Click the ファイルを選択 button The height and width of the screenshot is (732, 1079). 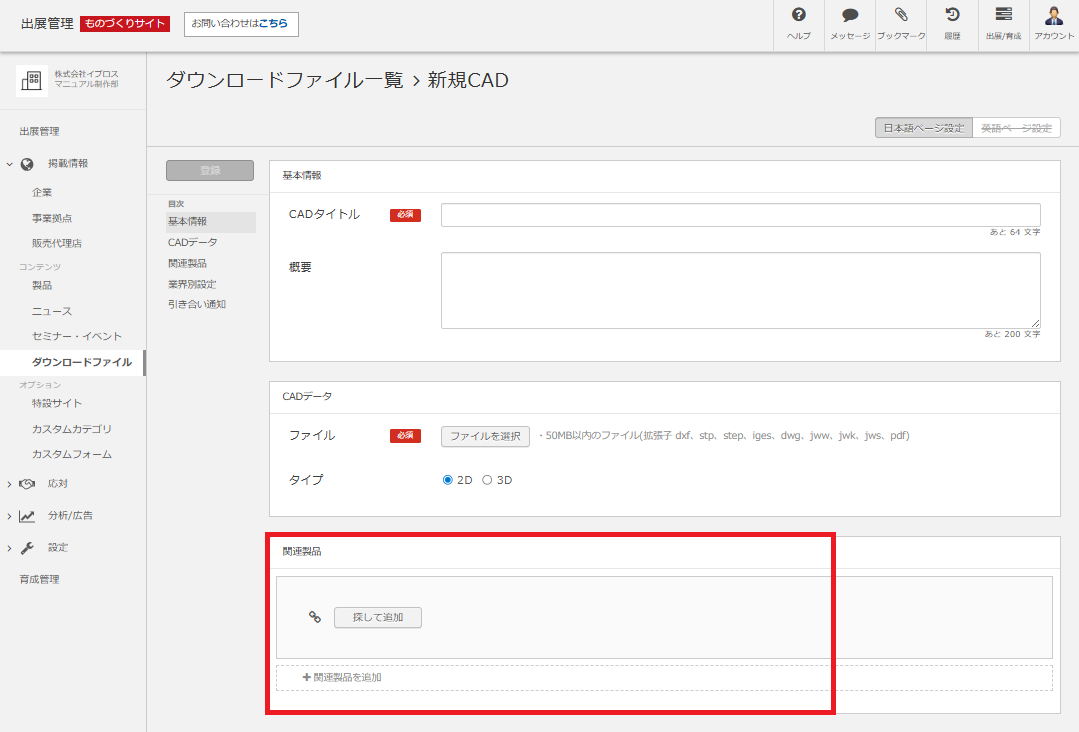[485, 436]
